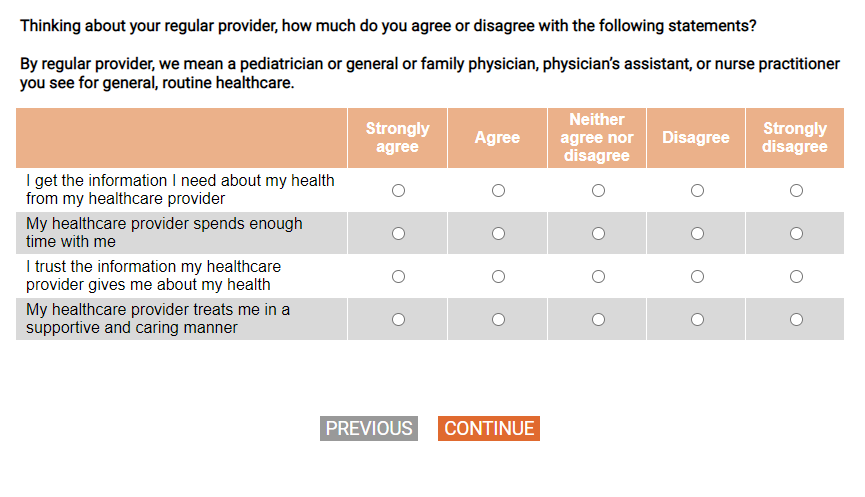Click the CONTINUE button
The height and width of the screenshot is (497, 865).
point(489,429)
